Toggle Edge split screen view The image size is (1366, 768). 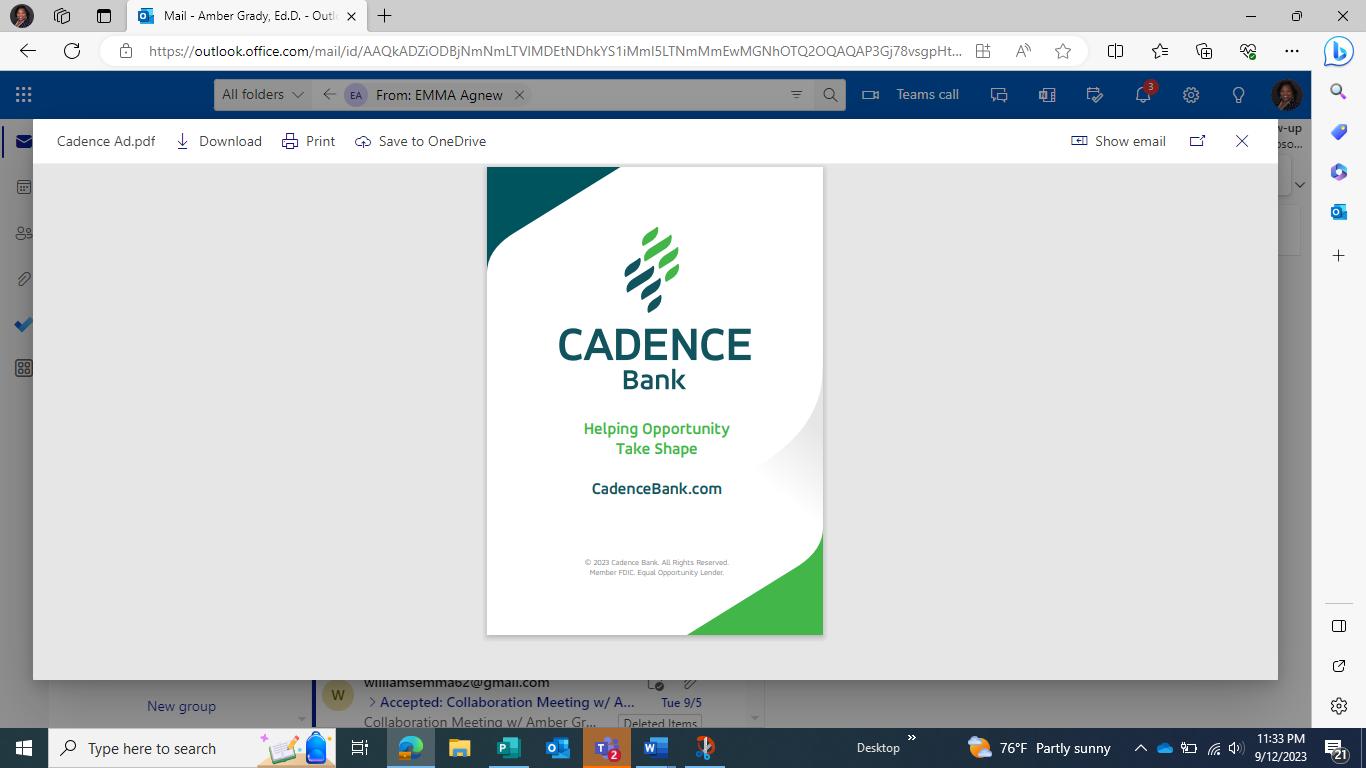pyautogui.click(x=1115, y=51)
